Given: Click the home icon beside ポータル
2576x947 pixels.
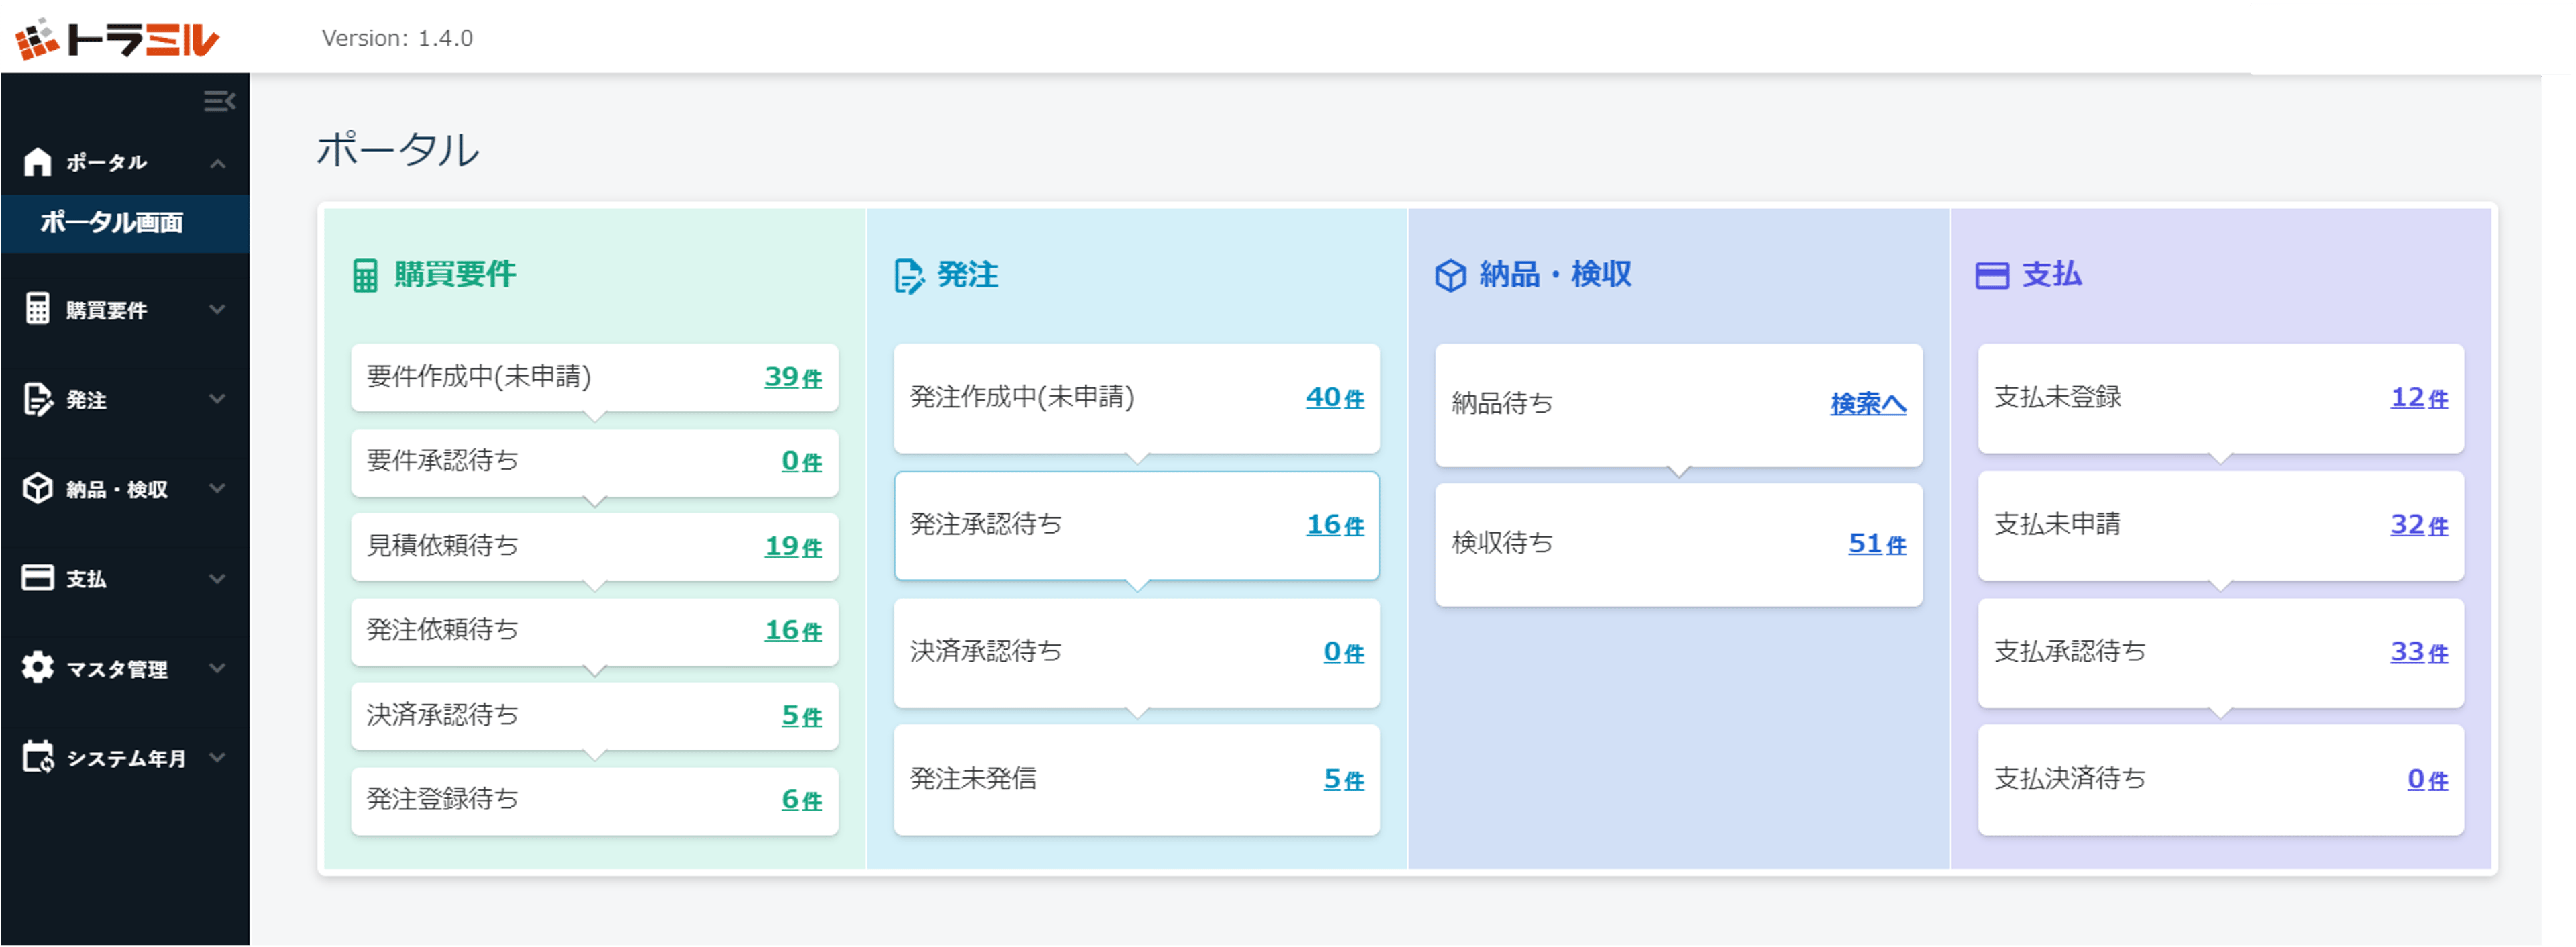Looking at the screenshot, I should click(38, 162).
